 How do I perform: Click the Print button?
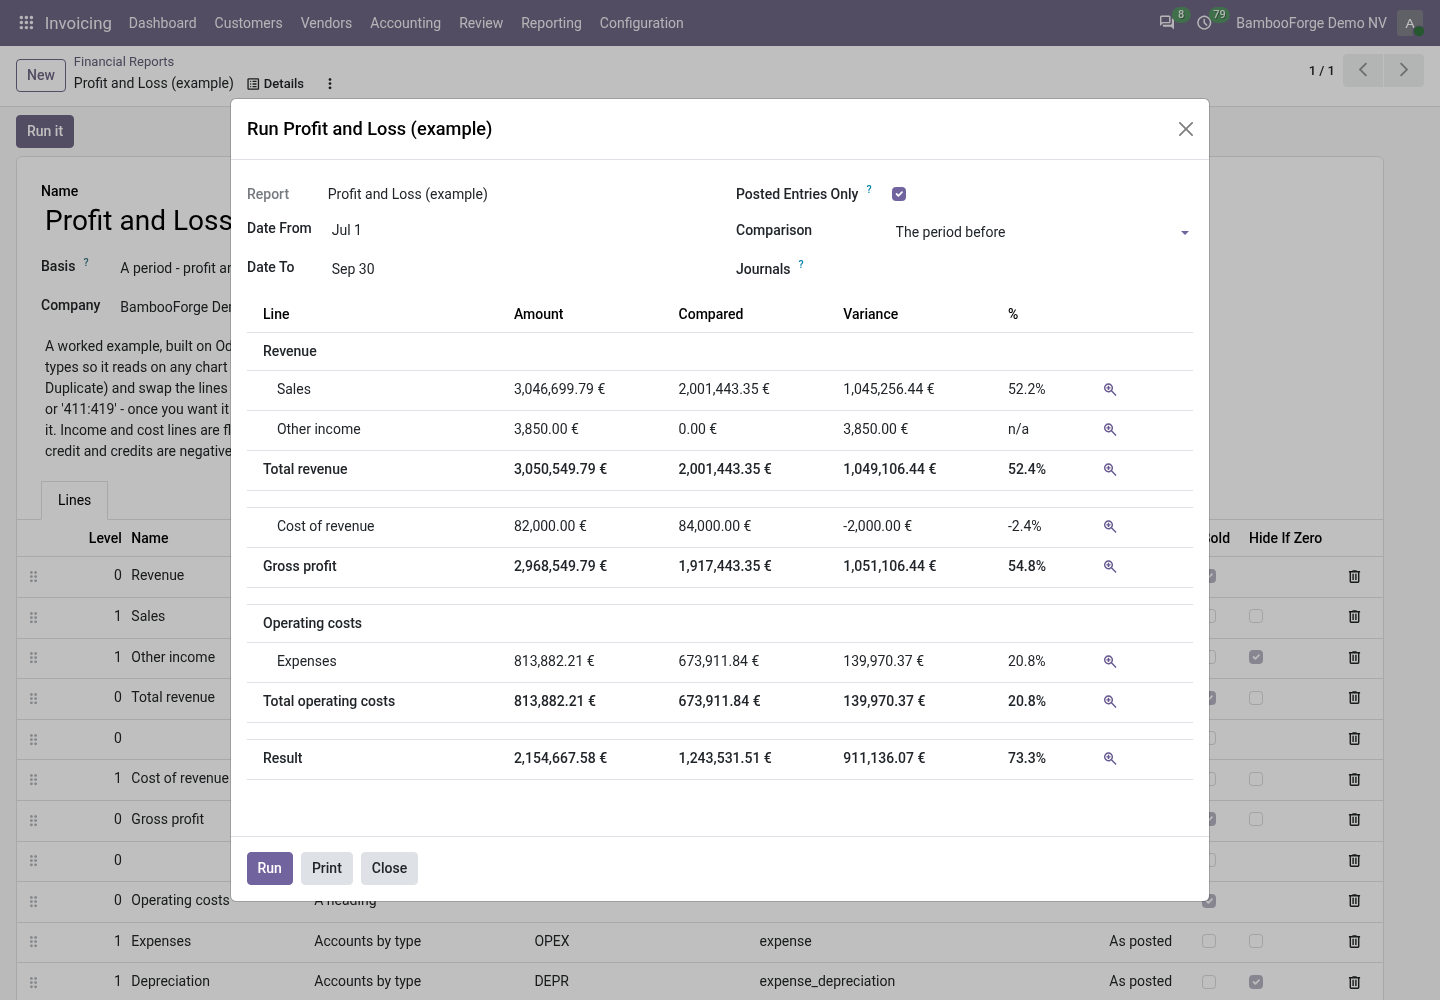tap(327, 868)
